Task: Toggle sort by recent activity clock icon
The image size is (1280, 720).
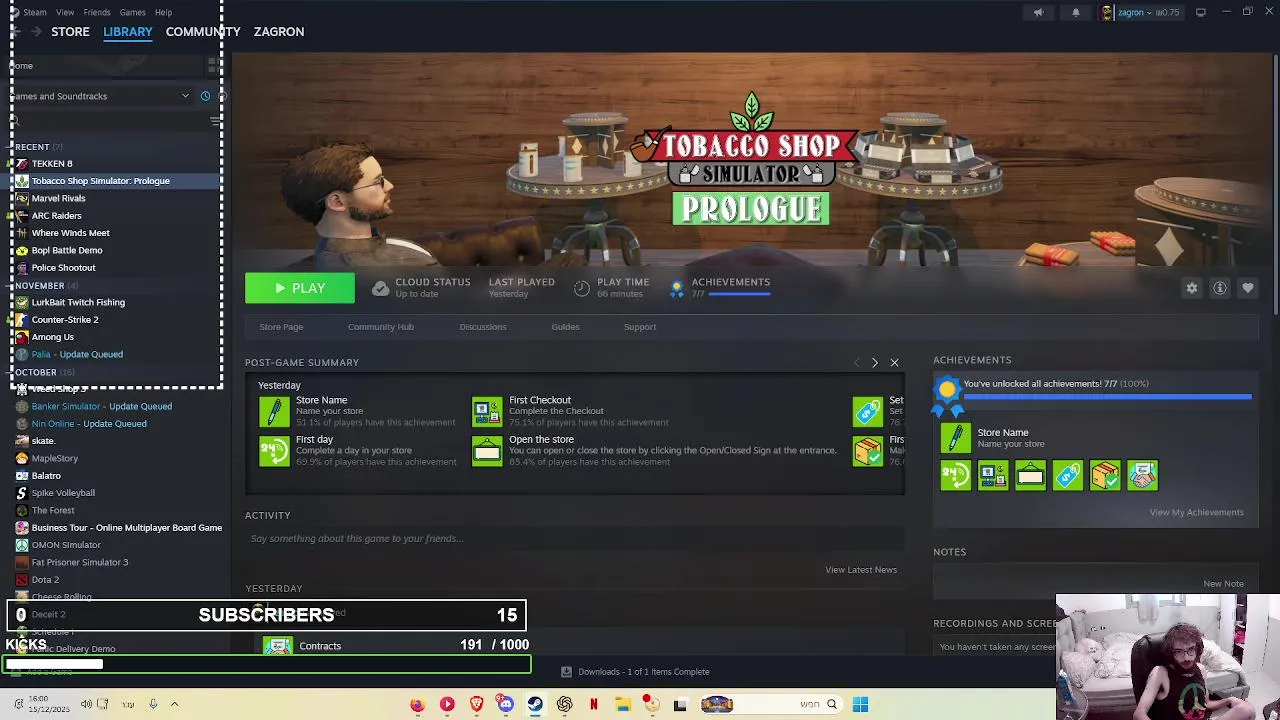Action: [x=205, y=96]
